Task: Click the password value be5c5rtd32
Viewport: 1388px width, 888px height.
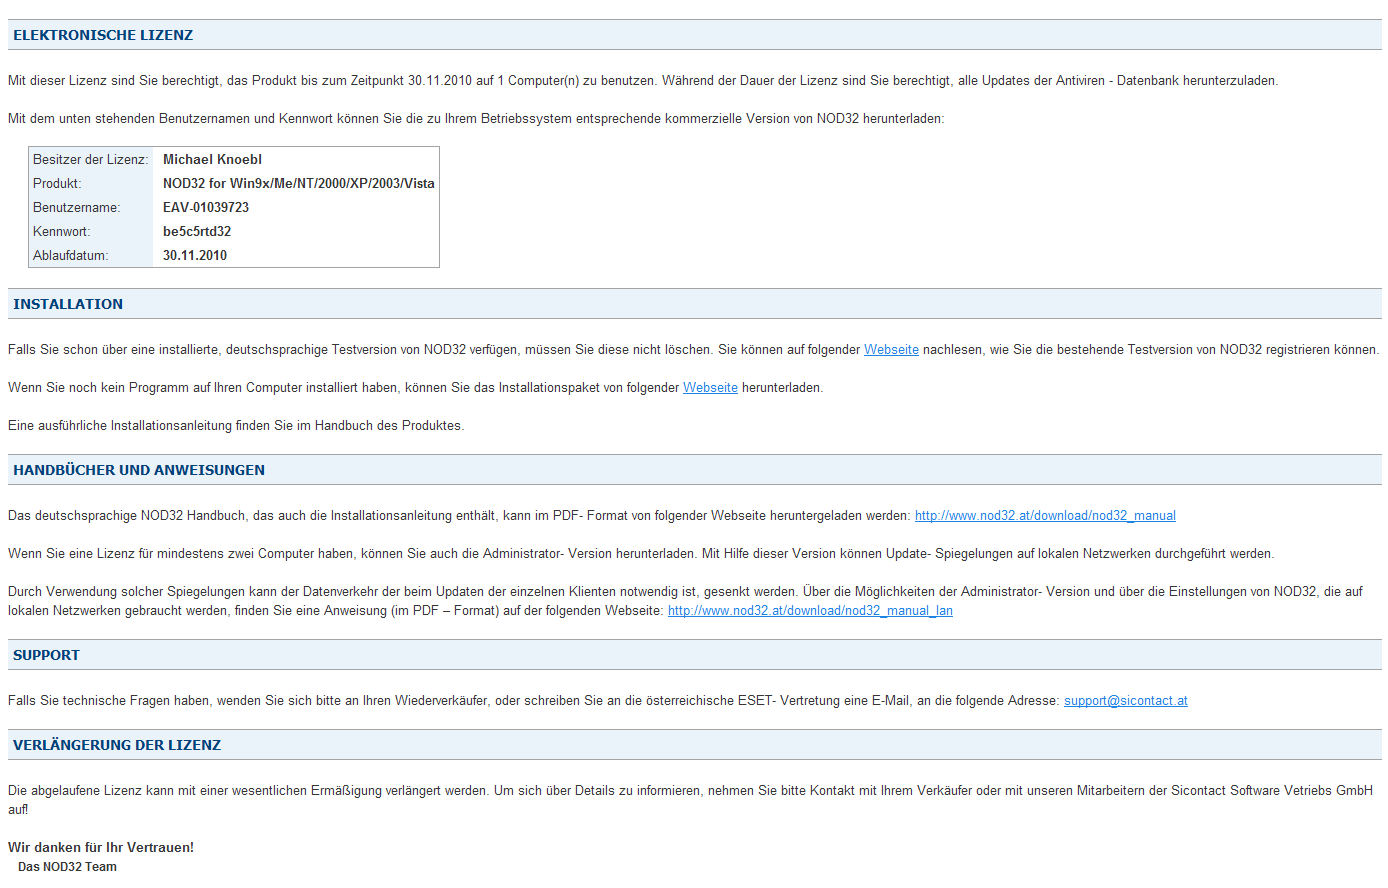Action: click(197, 231)
